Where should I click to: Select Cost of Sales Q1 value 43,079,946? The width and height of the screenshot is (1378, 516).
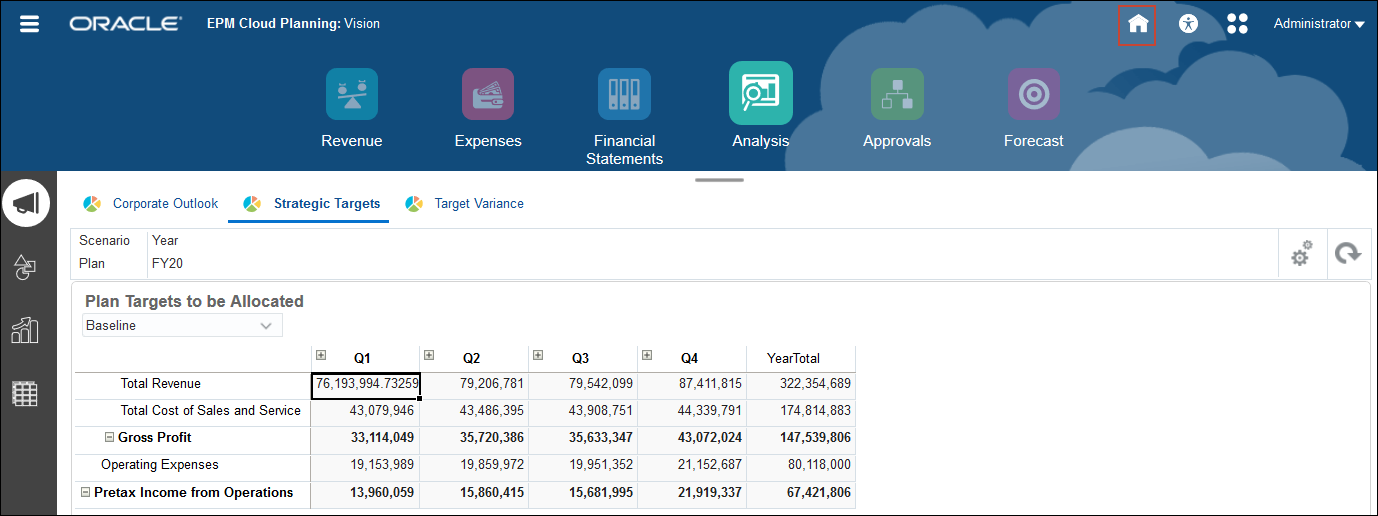(365, 411)
